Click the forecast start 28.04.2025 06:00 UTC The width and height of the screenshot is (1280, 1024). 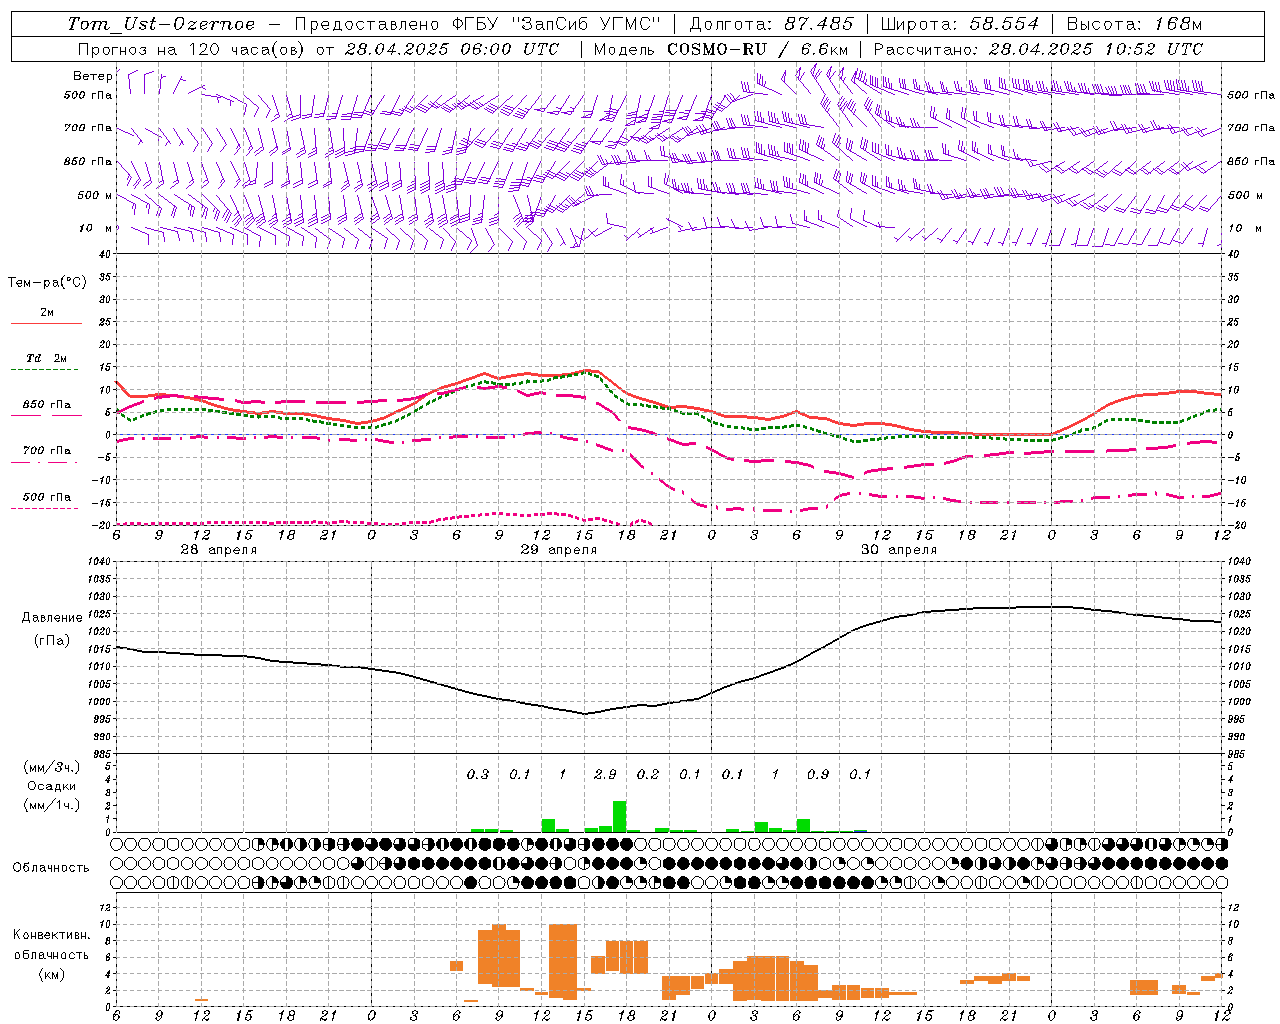[x=451, y=49]
